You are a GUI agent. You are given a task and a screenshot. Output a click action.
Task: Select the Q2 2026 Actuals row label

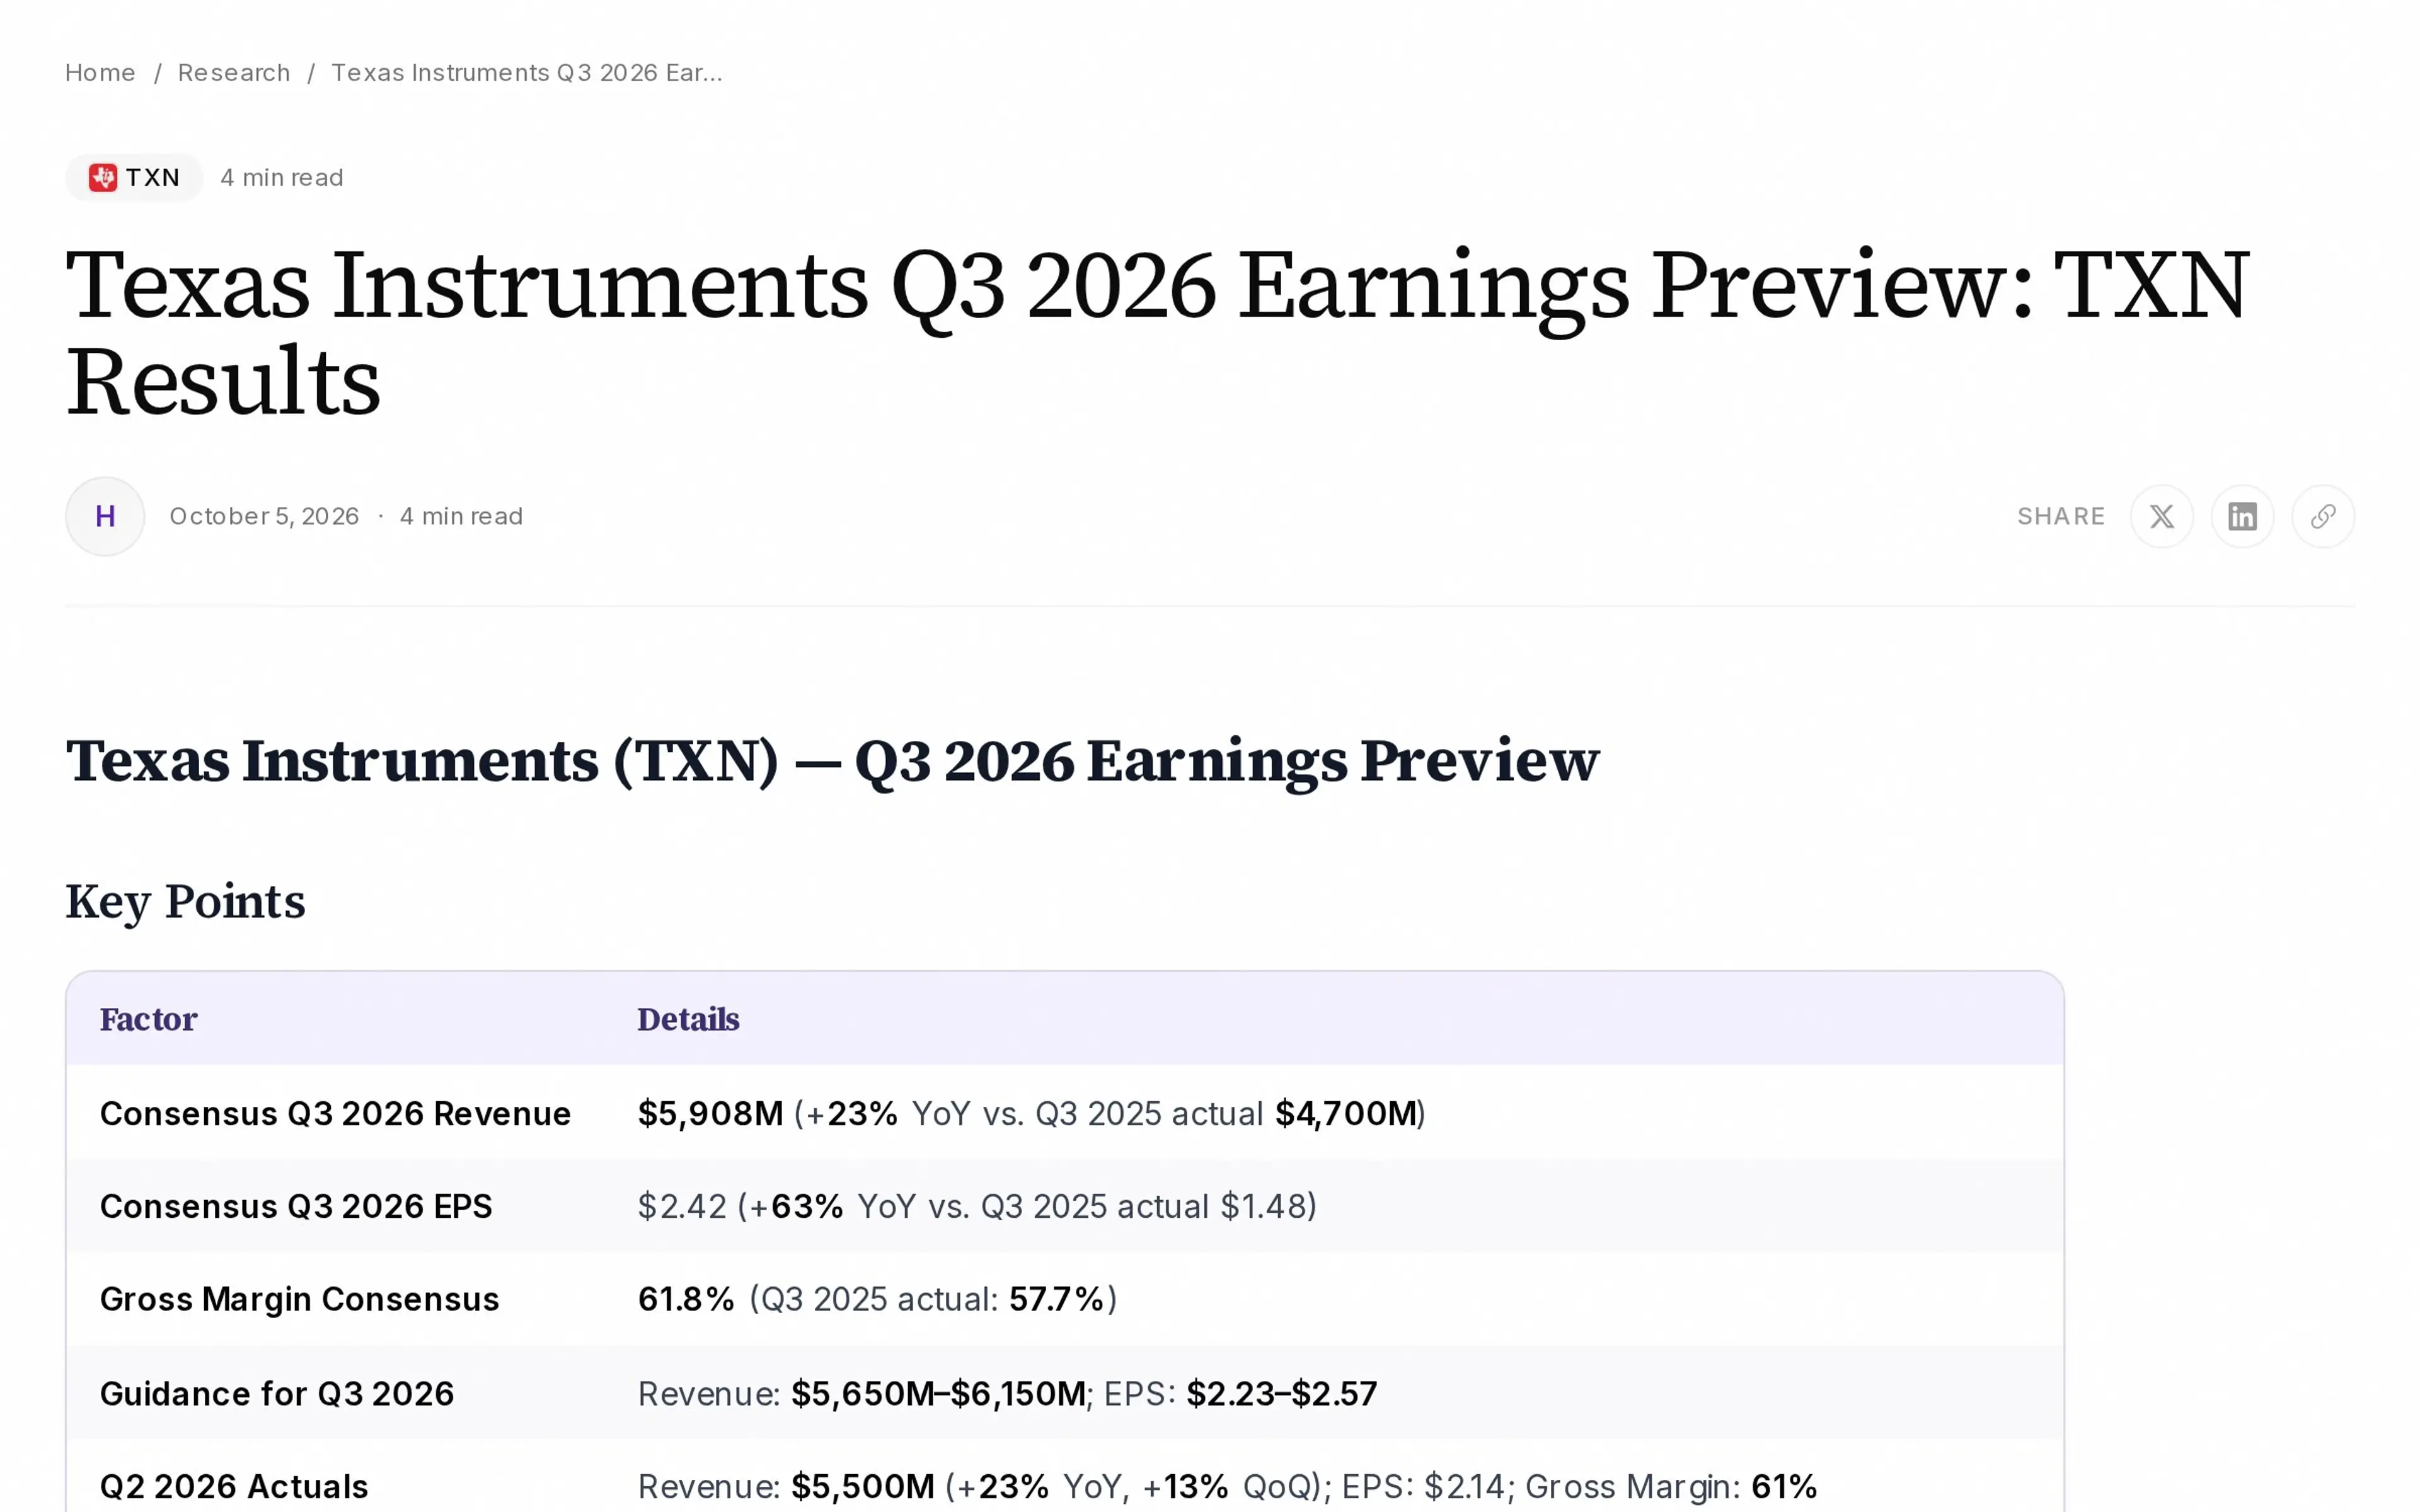coord(234,1486)
